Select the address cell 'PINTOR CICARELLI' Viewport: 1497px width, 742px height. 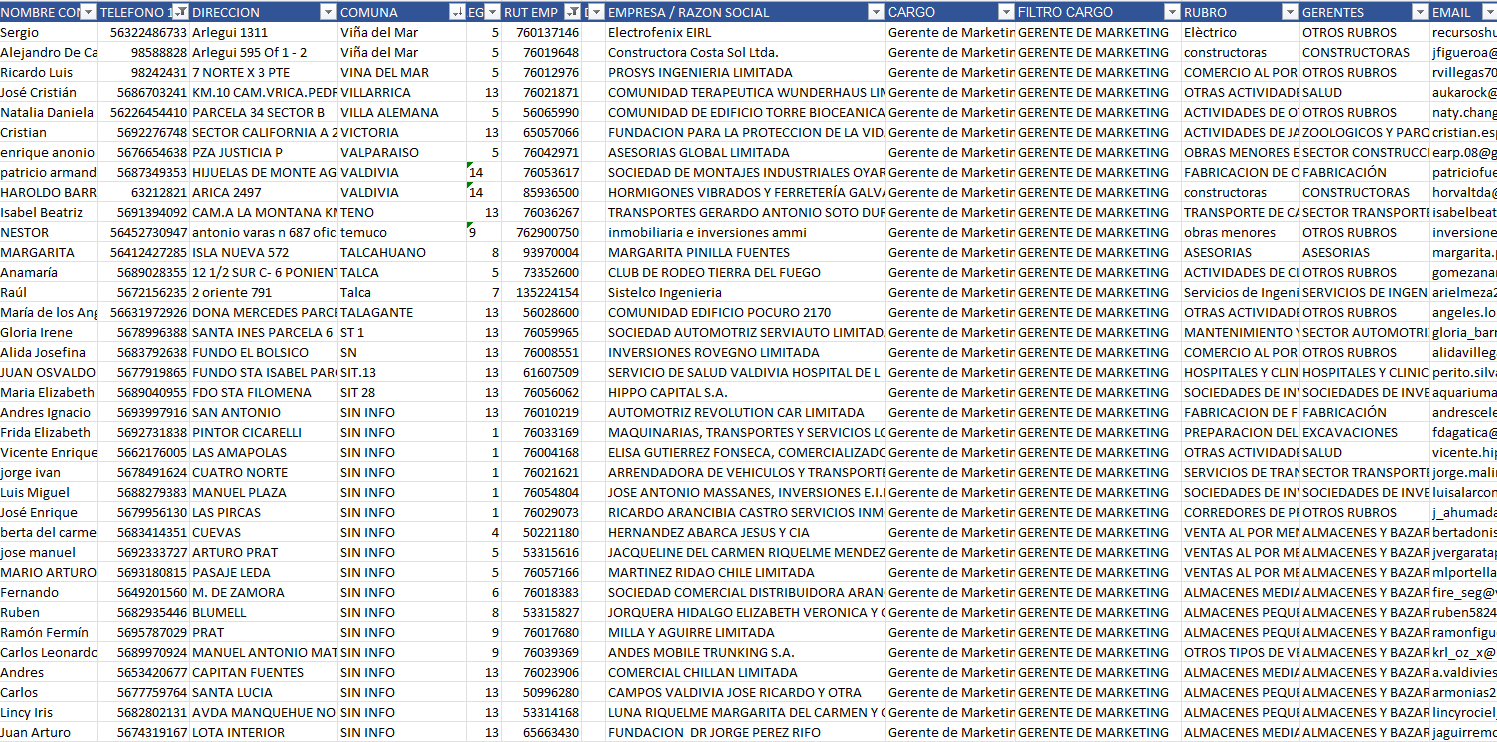[x=264, y=432]
